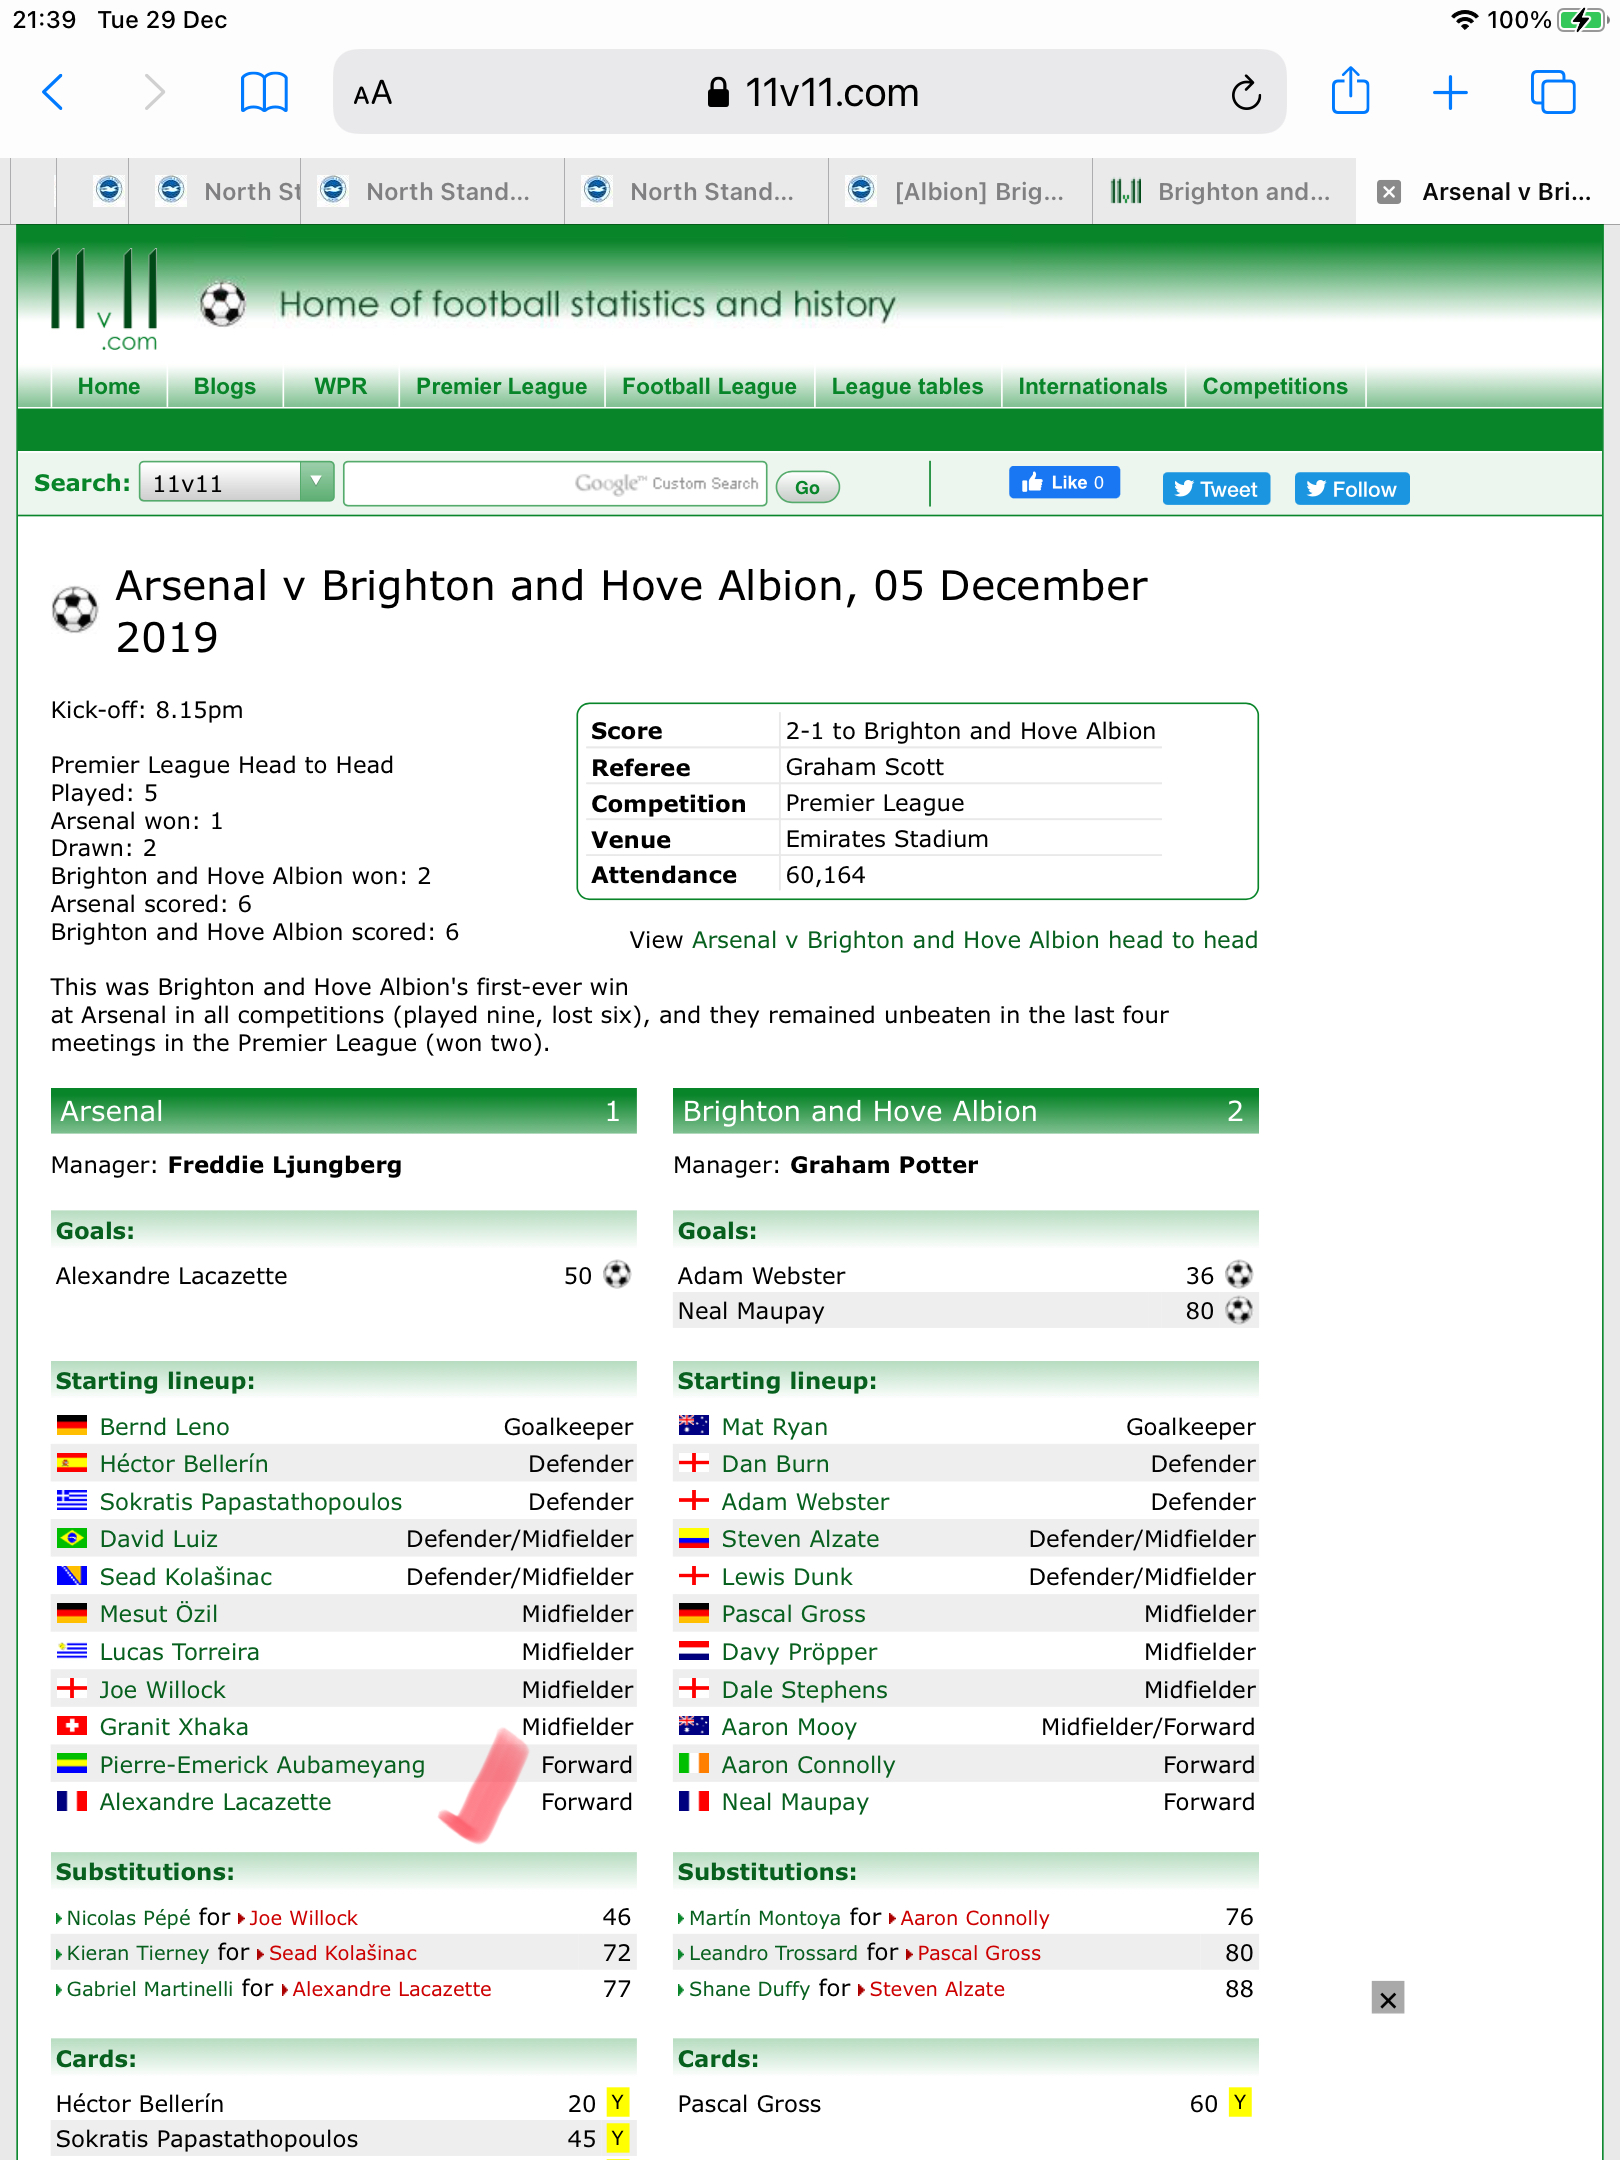Tap the Safari forward arrow
This screenshot has width=1620, height=2160.
[154, 92]
